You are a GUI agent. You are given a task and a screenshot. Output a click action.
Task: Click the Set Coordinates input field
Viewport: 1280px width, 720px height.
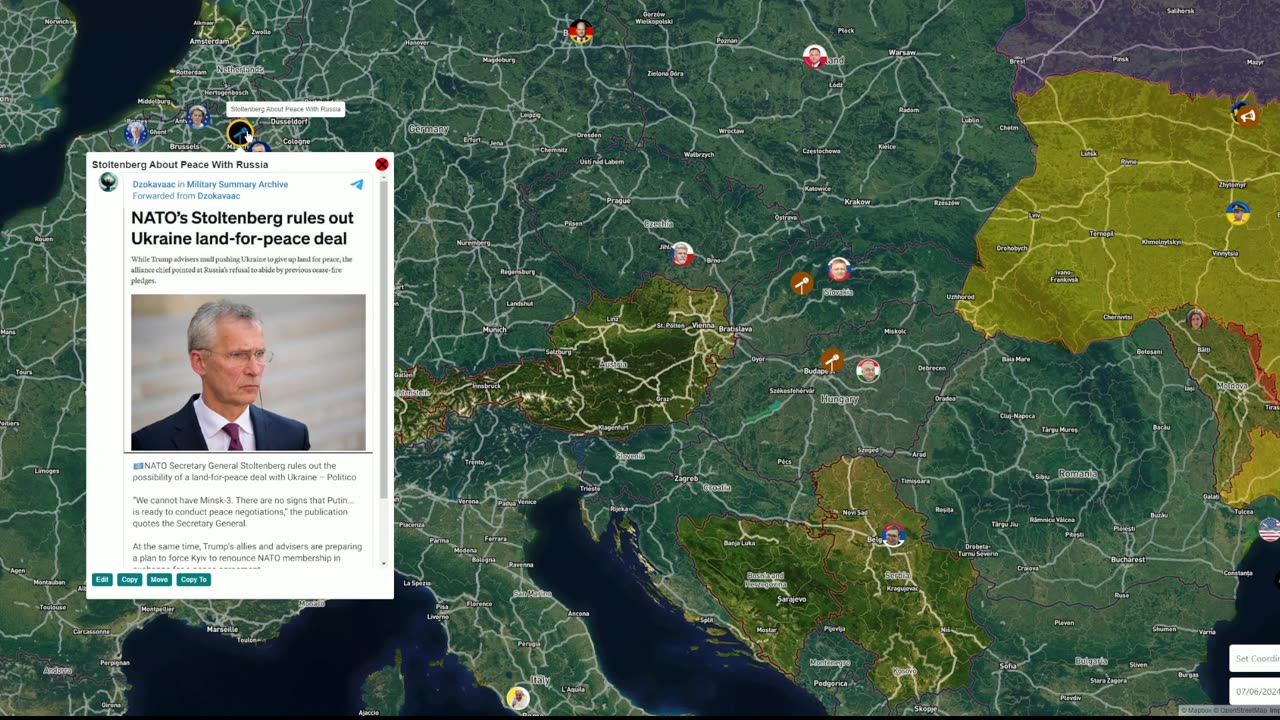click(x=1255, y=658)
